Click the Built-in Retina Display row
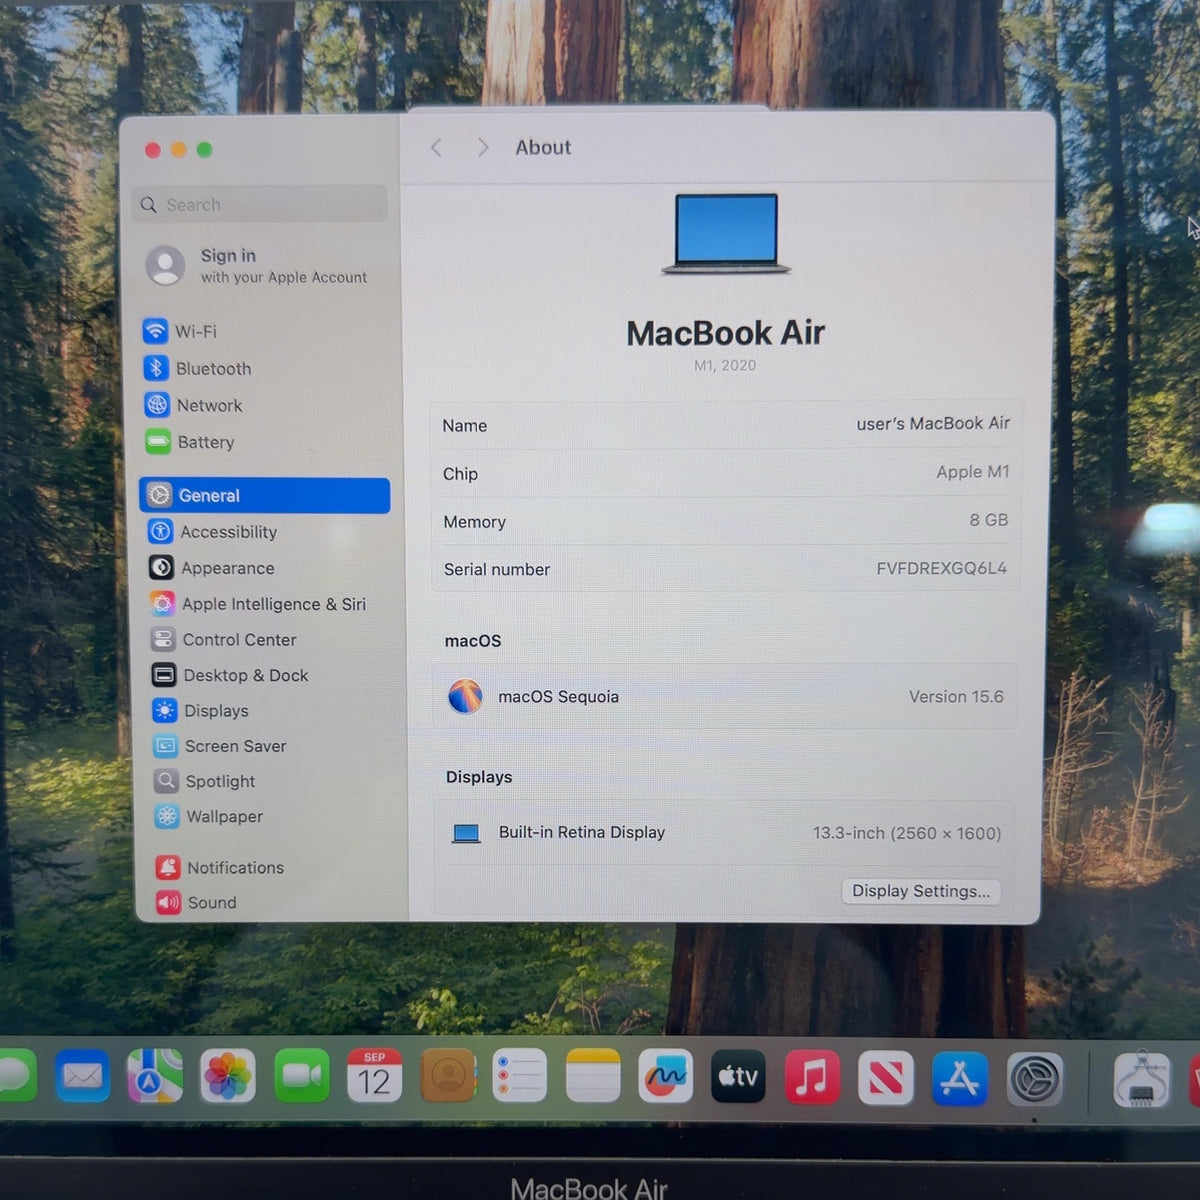Image resolution: width=1200 pixels, height=1200 pixels. pos(725,833)
